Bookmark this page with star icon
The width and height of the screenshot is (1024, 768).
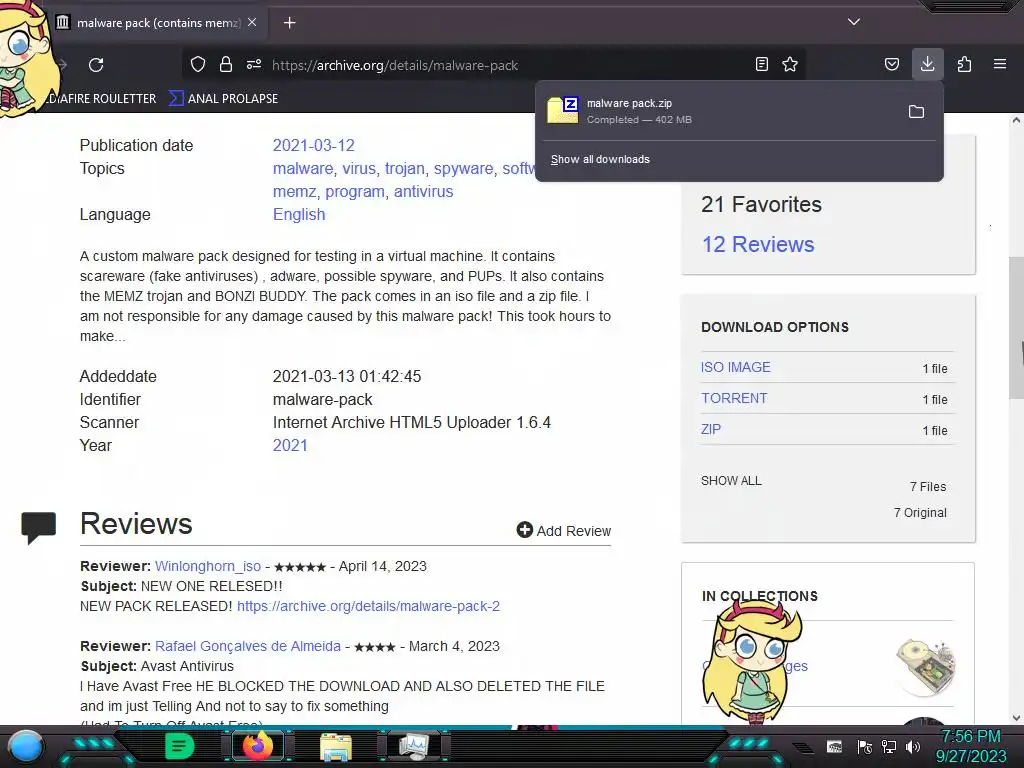click(x=790, y=64)
